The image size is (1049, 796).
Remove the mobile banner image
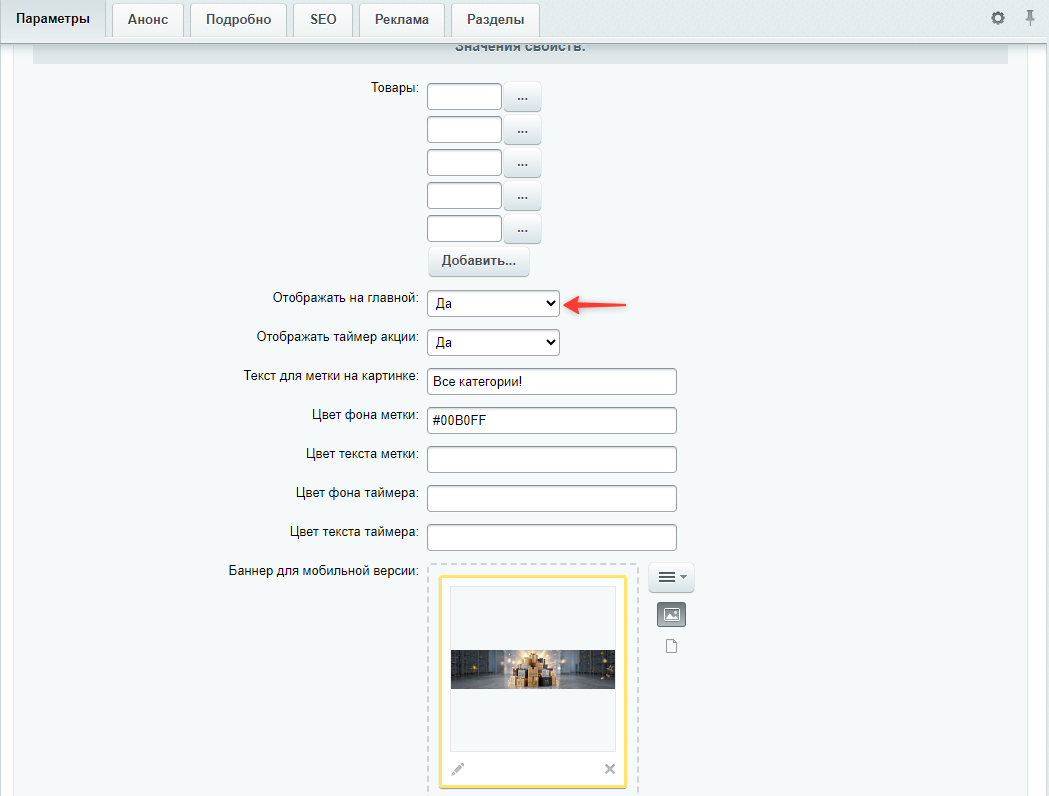(609, 769)
